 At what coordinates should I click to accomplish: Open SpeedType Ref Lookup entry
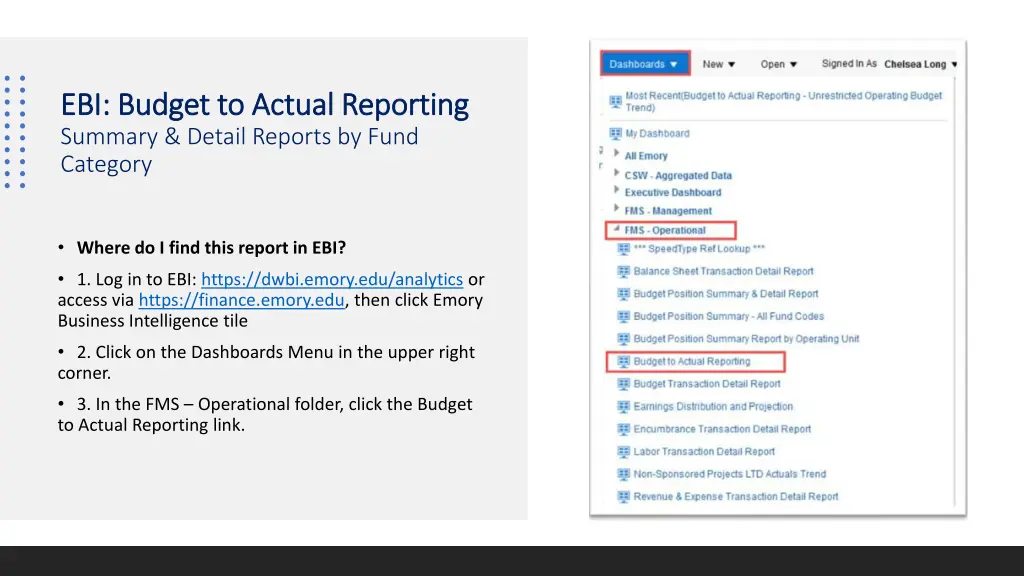click(699, 249)
